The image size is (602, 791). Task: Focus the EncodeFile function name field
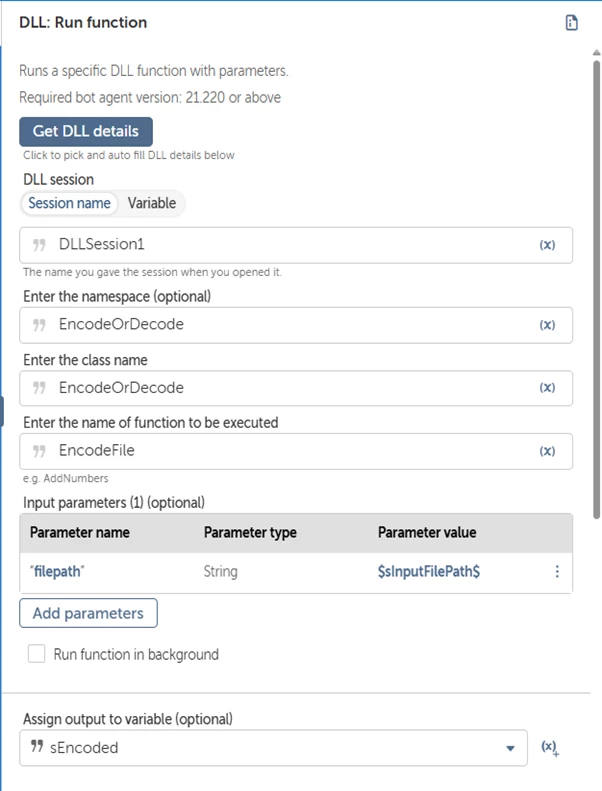296,451
